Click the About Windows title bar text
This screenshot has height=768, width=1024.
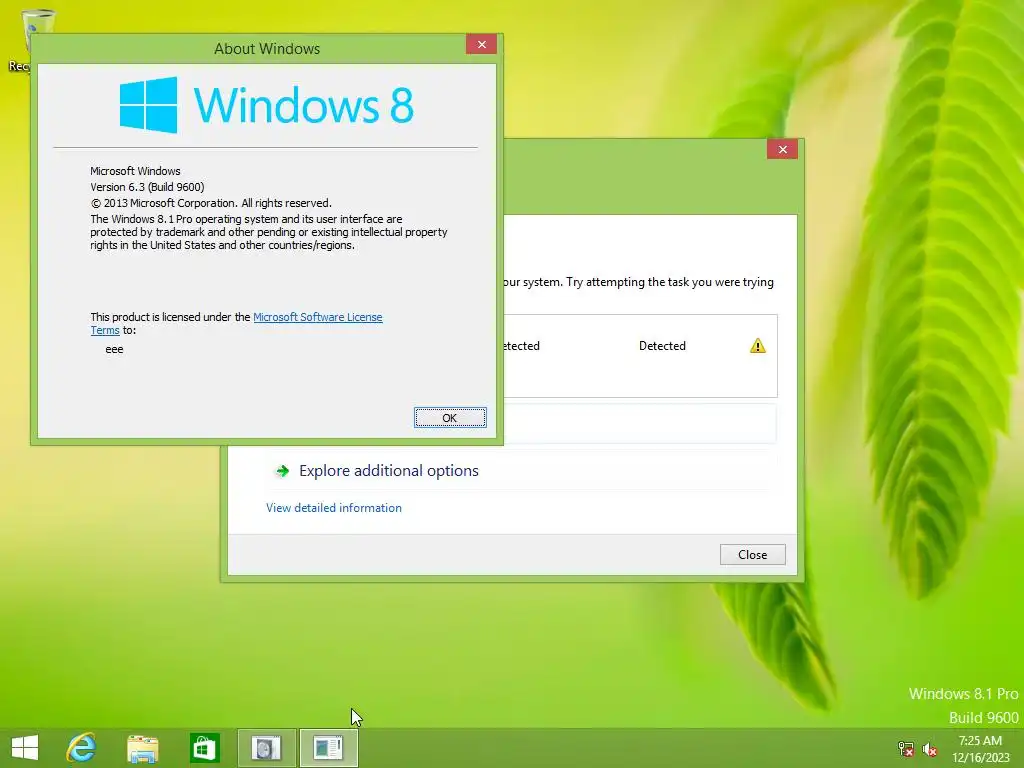click(267, 49)
